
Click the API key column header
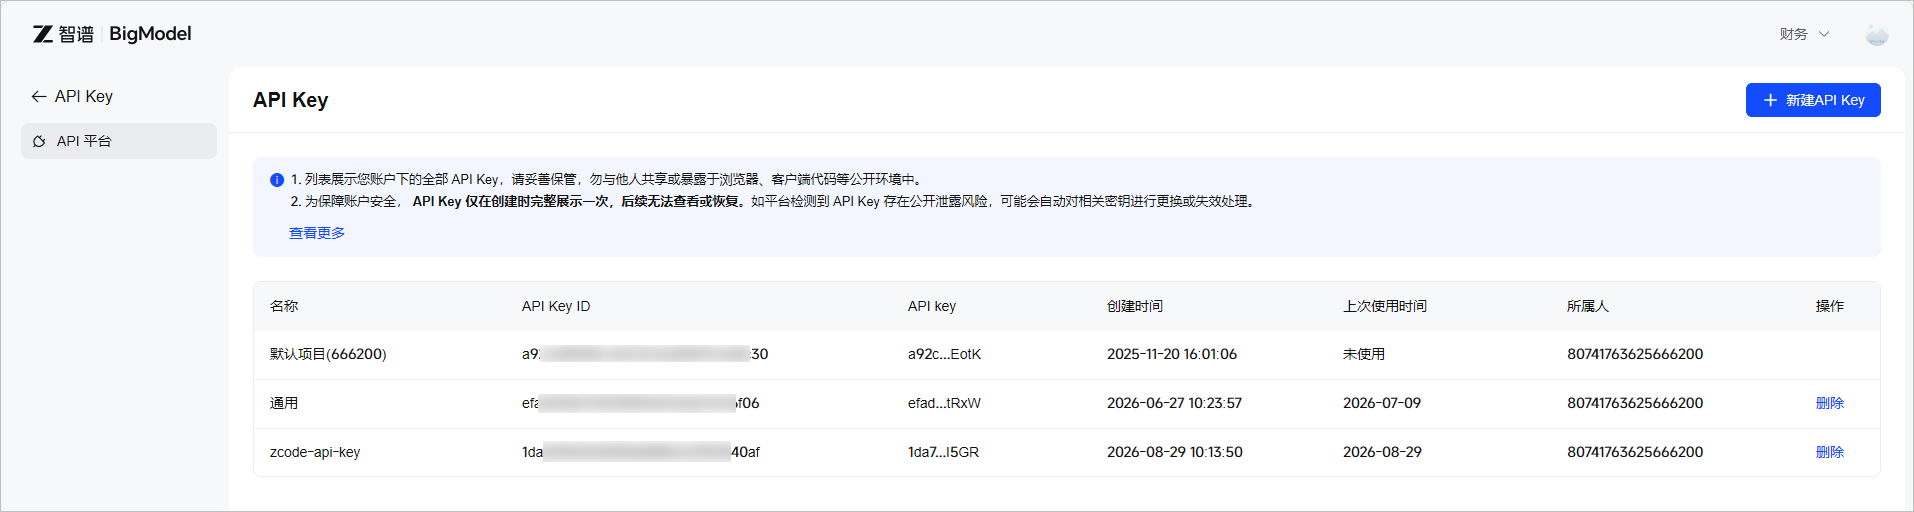point(932,306)
